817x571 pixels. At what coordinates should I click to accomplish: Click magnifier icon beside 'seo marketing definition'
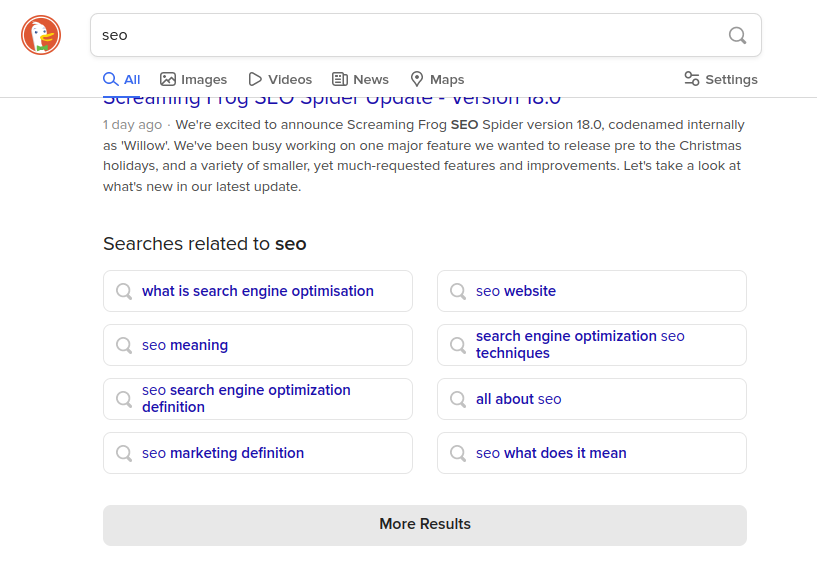pos(124,453)
